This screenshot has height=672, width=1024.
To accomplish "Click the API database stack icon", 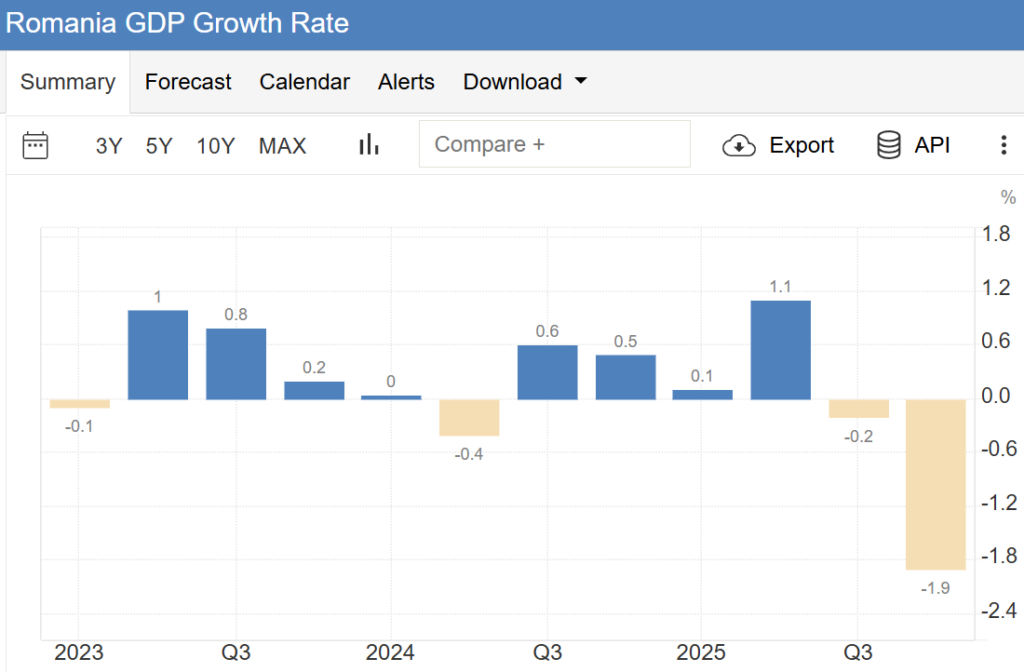I will coord(887,145).
